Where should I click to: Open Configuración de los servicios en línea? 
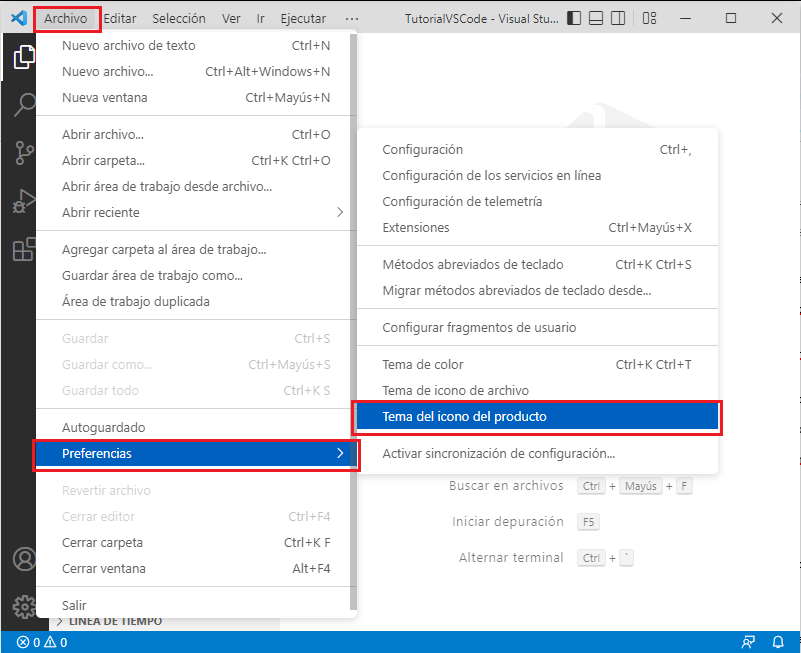pyautogui.click(x=537, y=176)
